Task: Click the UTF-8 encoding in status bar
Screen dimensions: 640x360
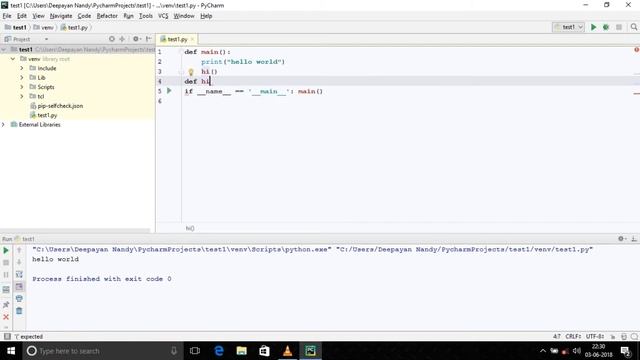Action: (x=595, y=336)
